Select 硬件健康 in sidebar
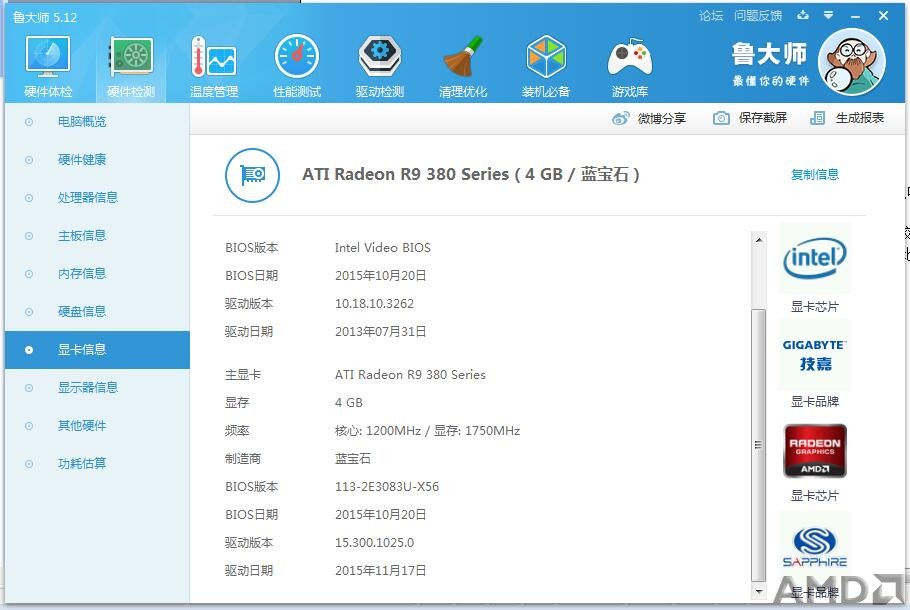 tap(97, 160)
